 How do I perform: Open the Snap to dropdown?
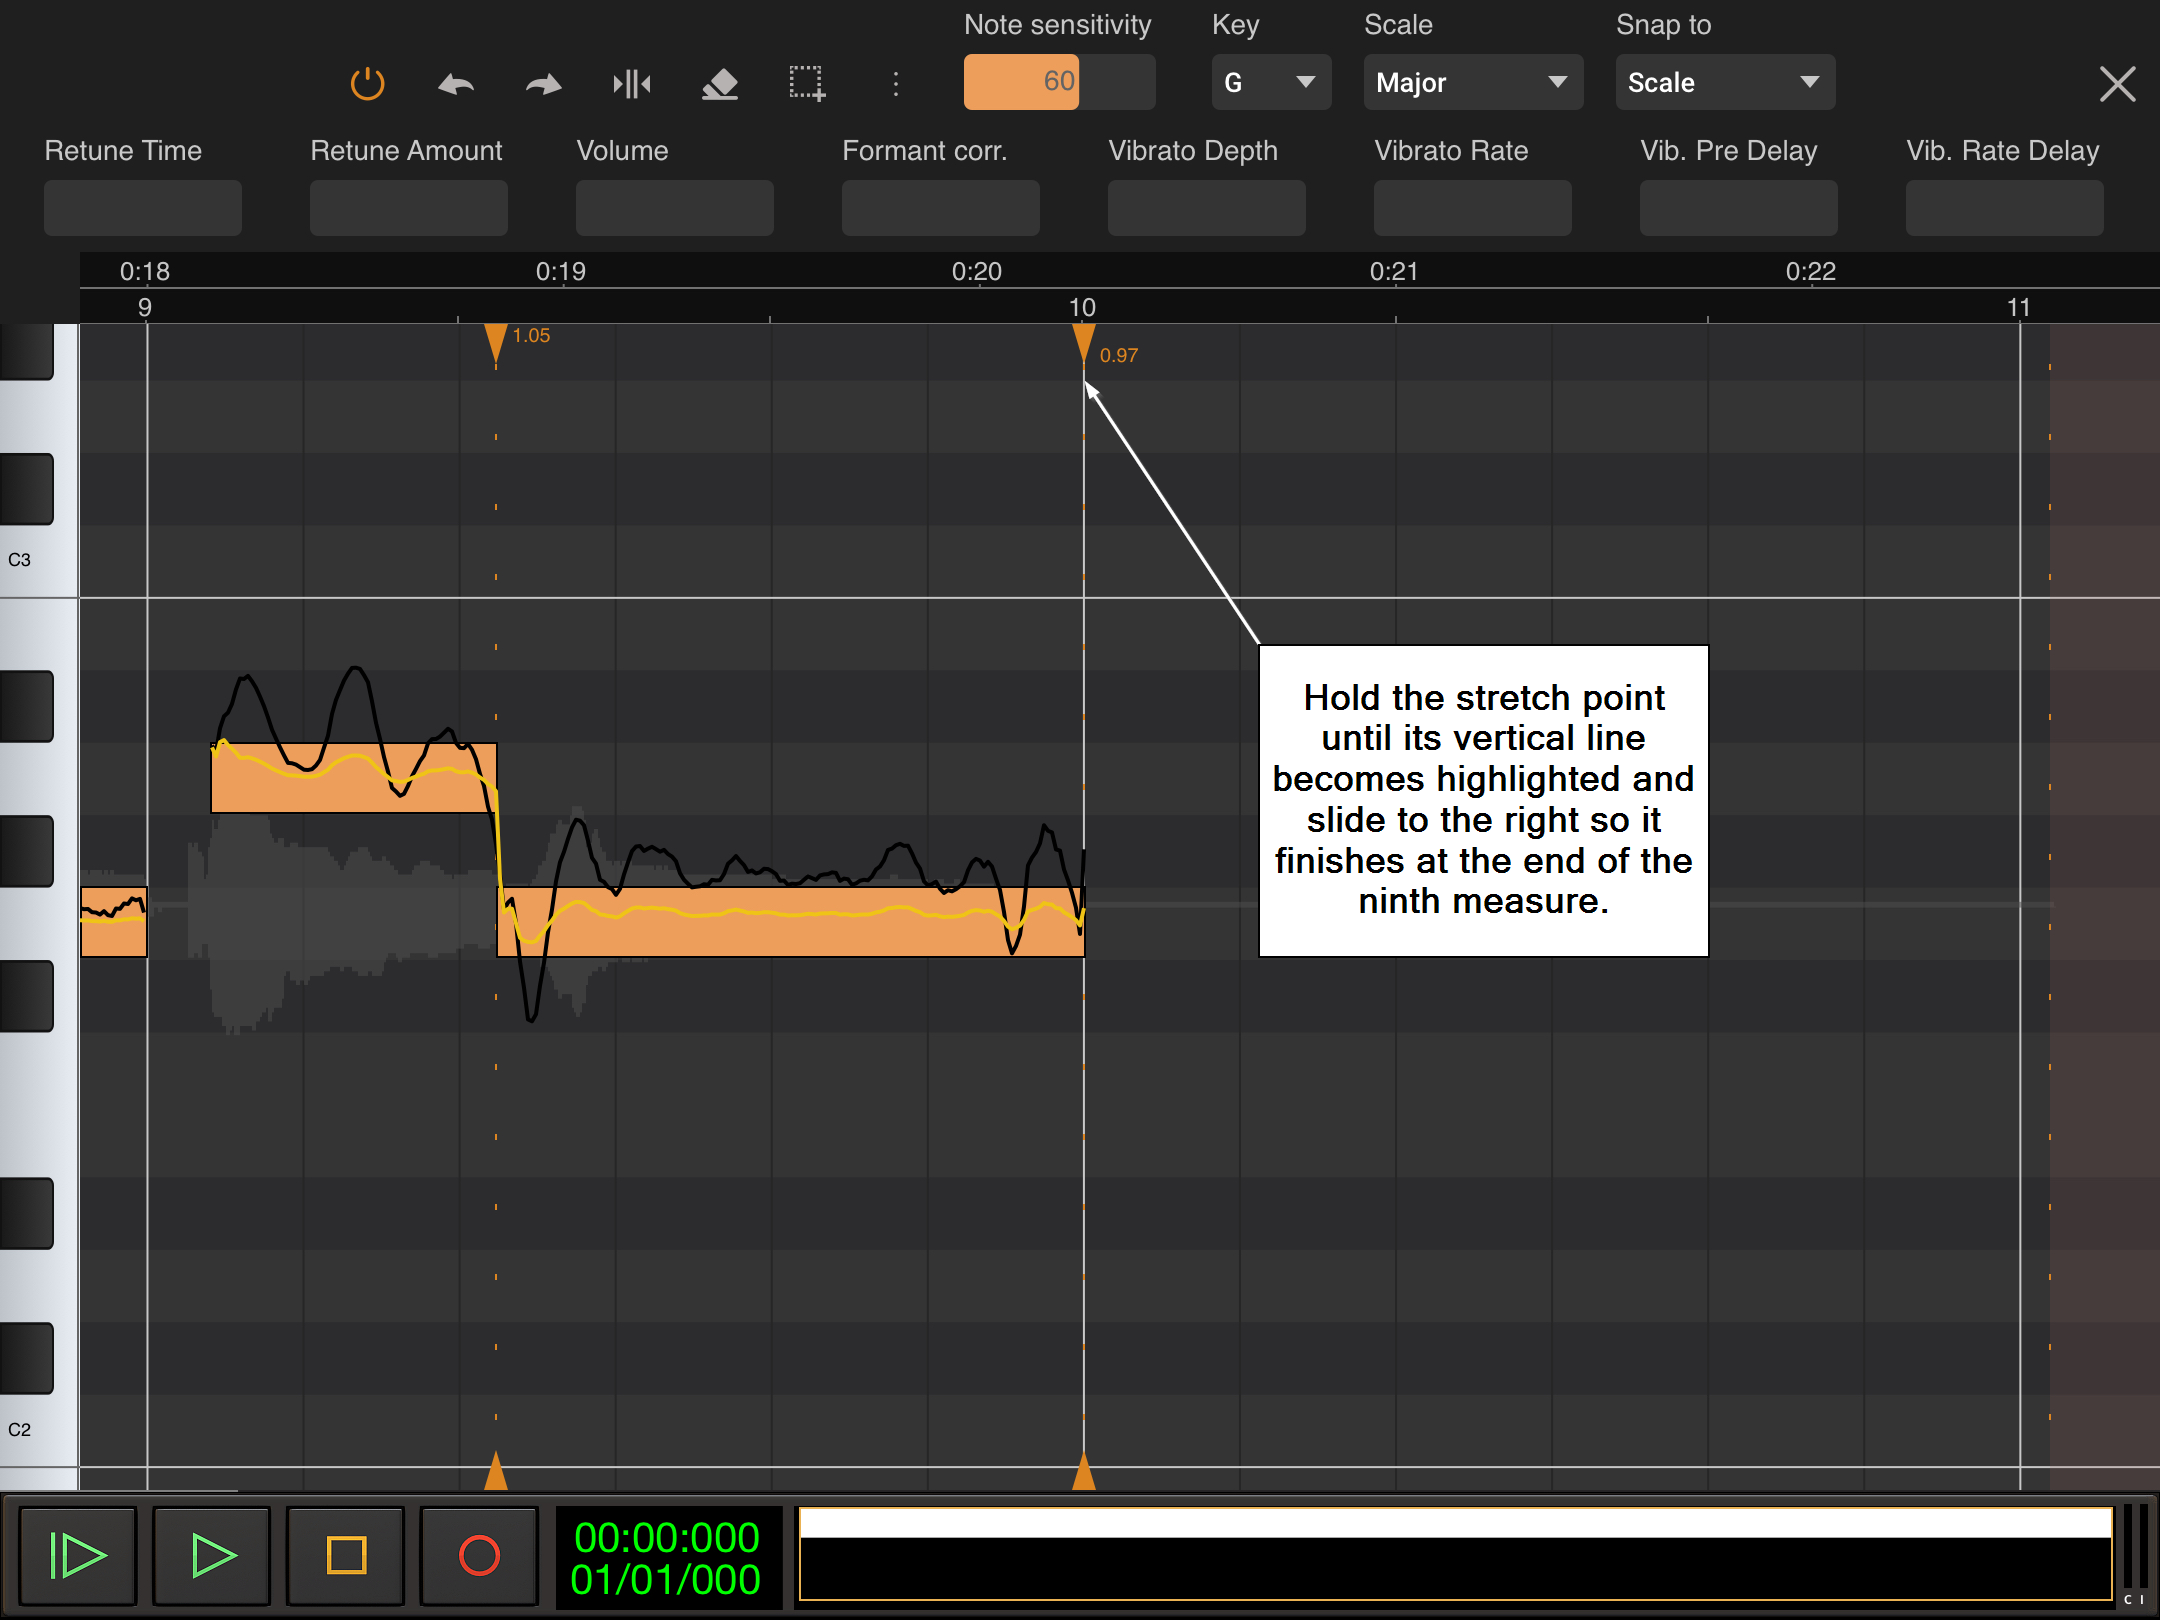pos(1724,82)
